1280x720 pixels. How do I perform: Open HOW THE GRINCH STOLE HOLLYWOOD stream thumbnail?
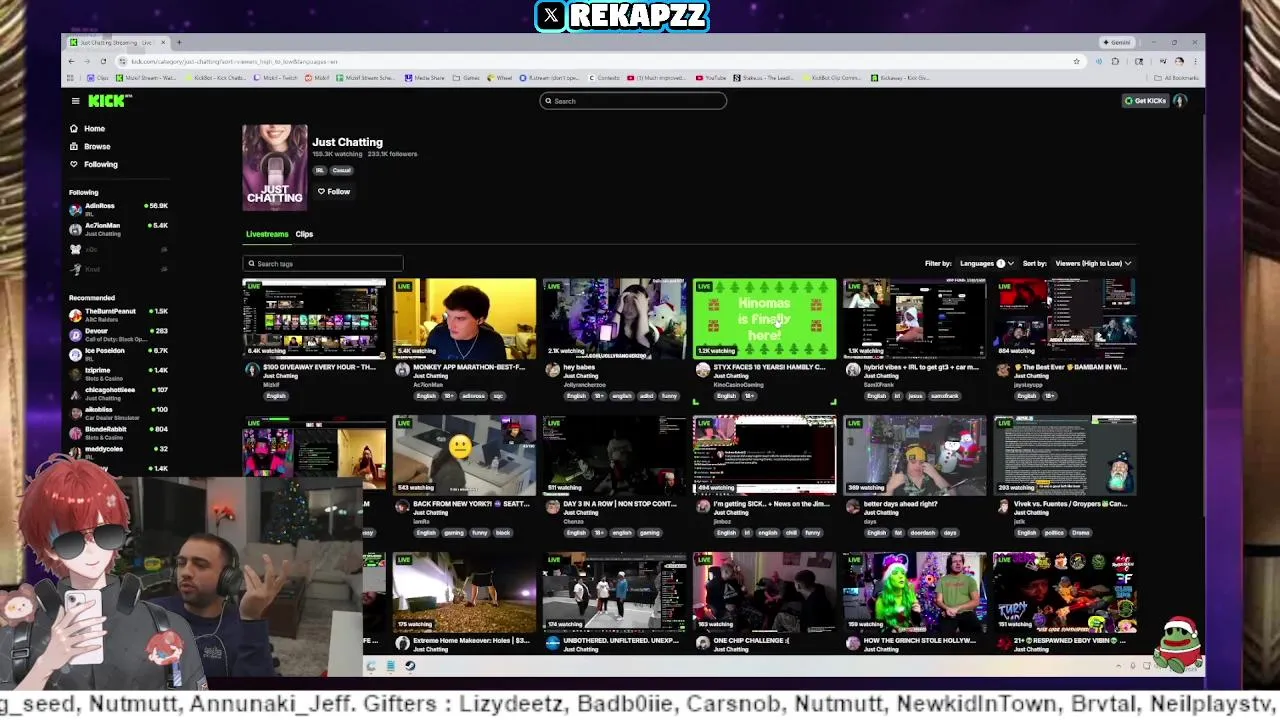coord(914,592)
